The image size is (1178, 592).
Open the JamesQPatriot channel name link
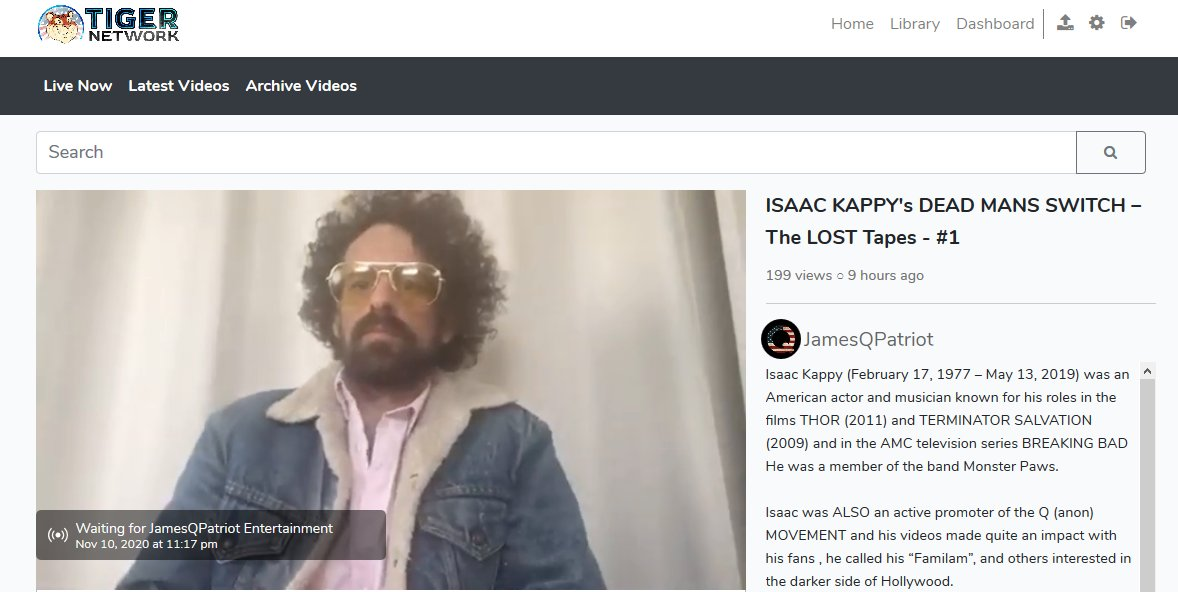pyautogui.click(x=868, y=340)
